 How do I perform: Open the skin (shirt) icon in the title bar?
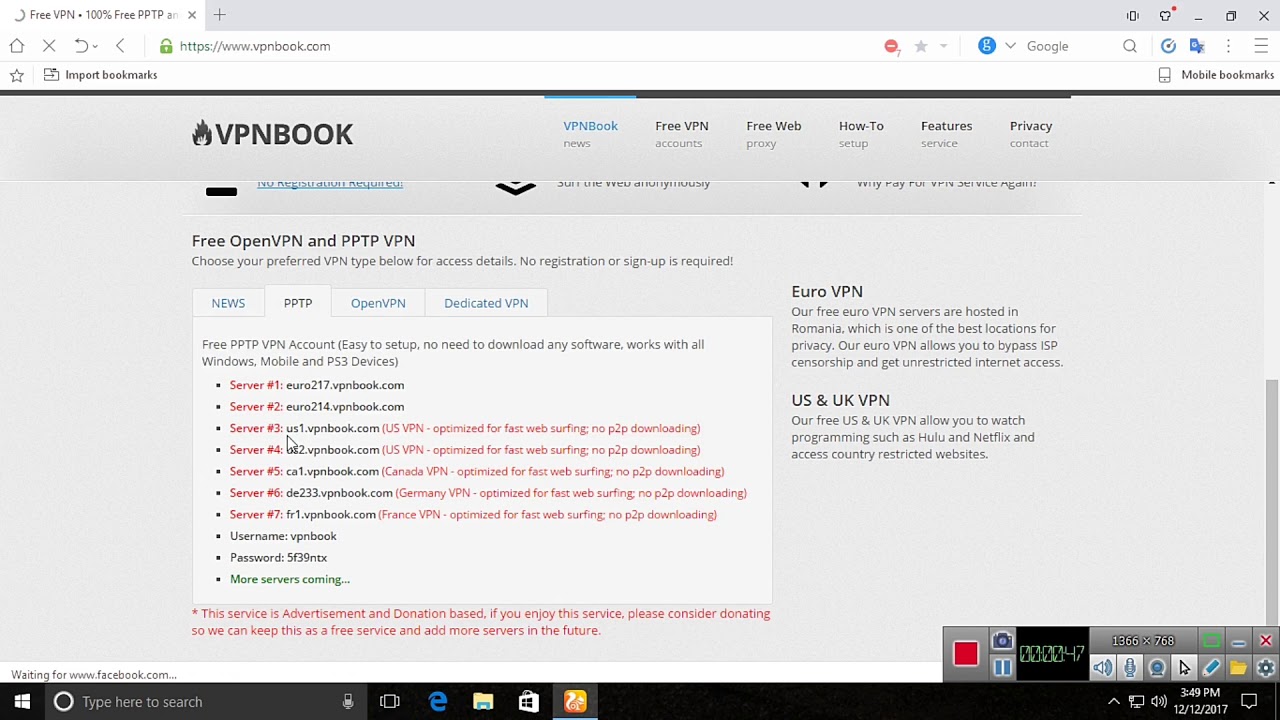click(x=1165, y=15)
